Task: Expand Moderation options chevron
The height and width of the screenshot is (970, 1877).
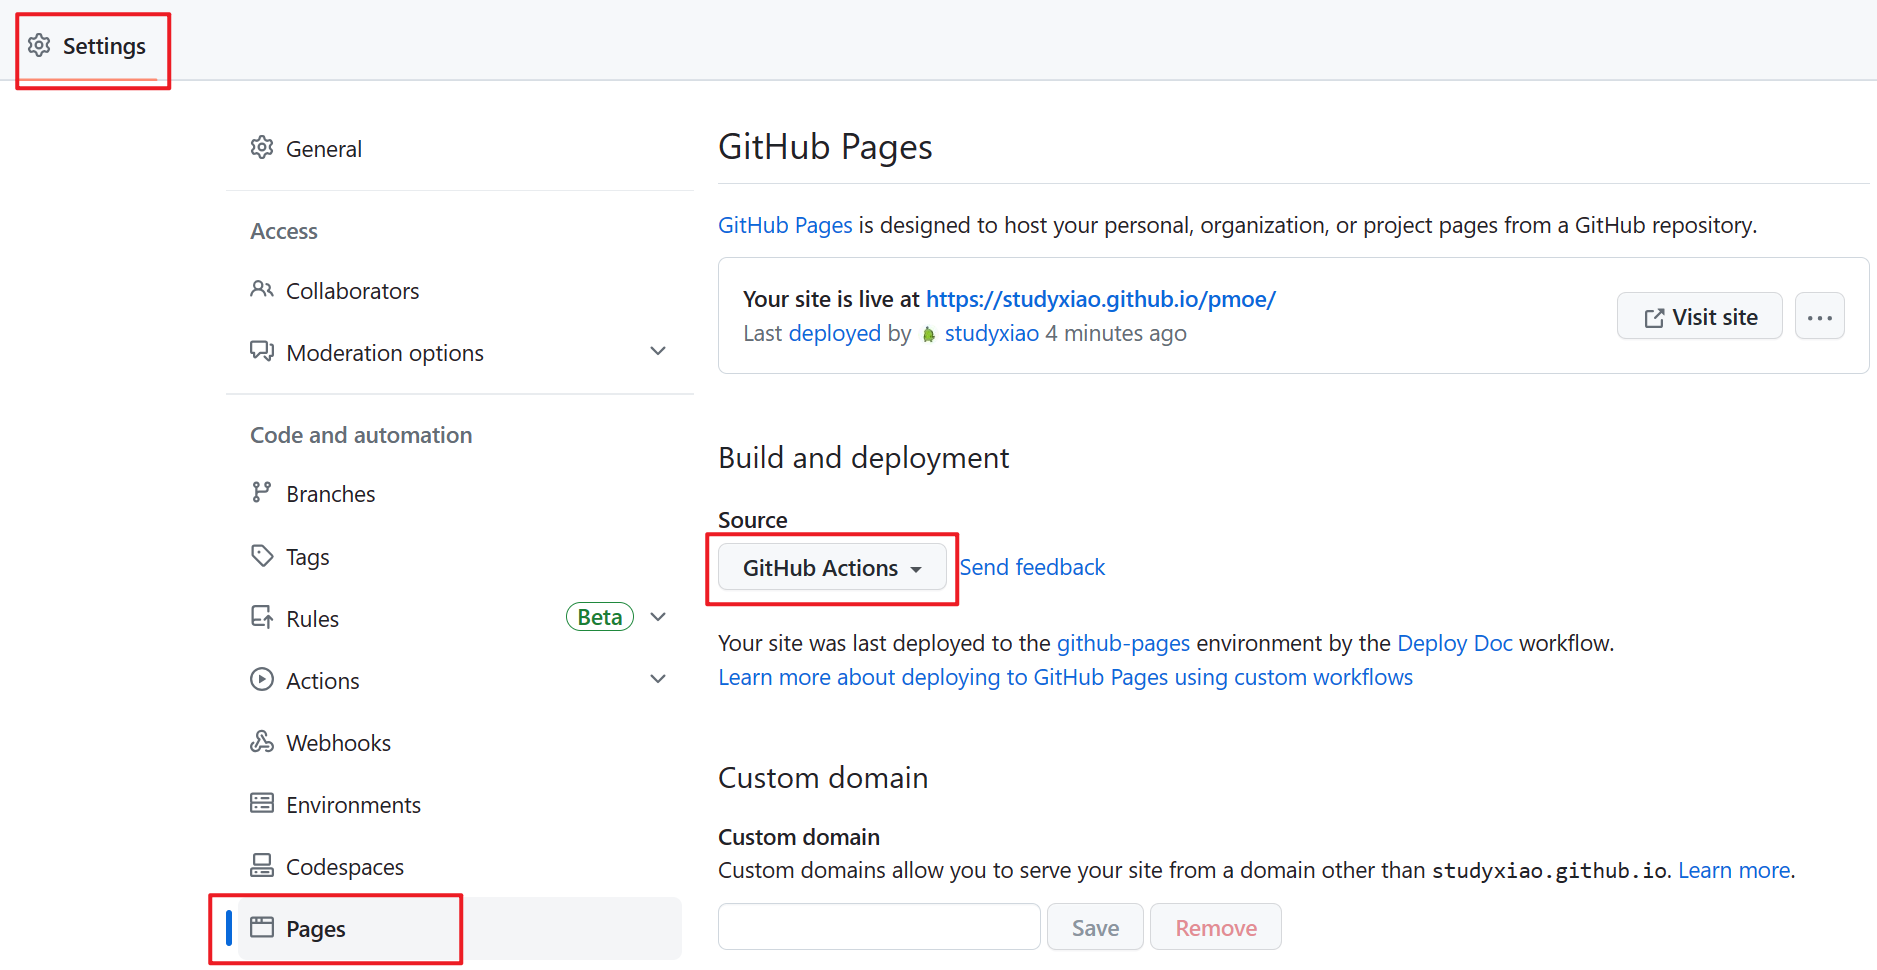Action: [658, 352]
